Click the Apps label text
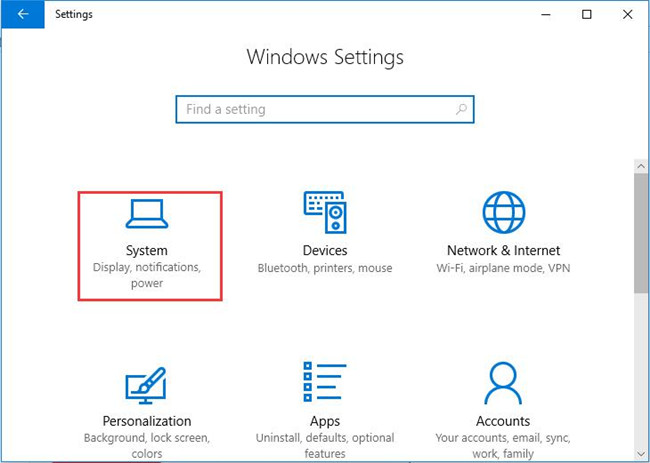650x463 pixels. pos(325,422)
